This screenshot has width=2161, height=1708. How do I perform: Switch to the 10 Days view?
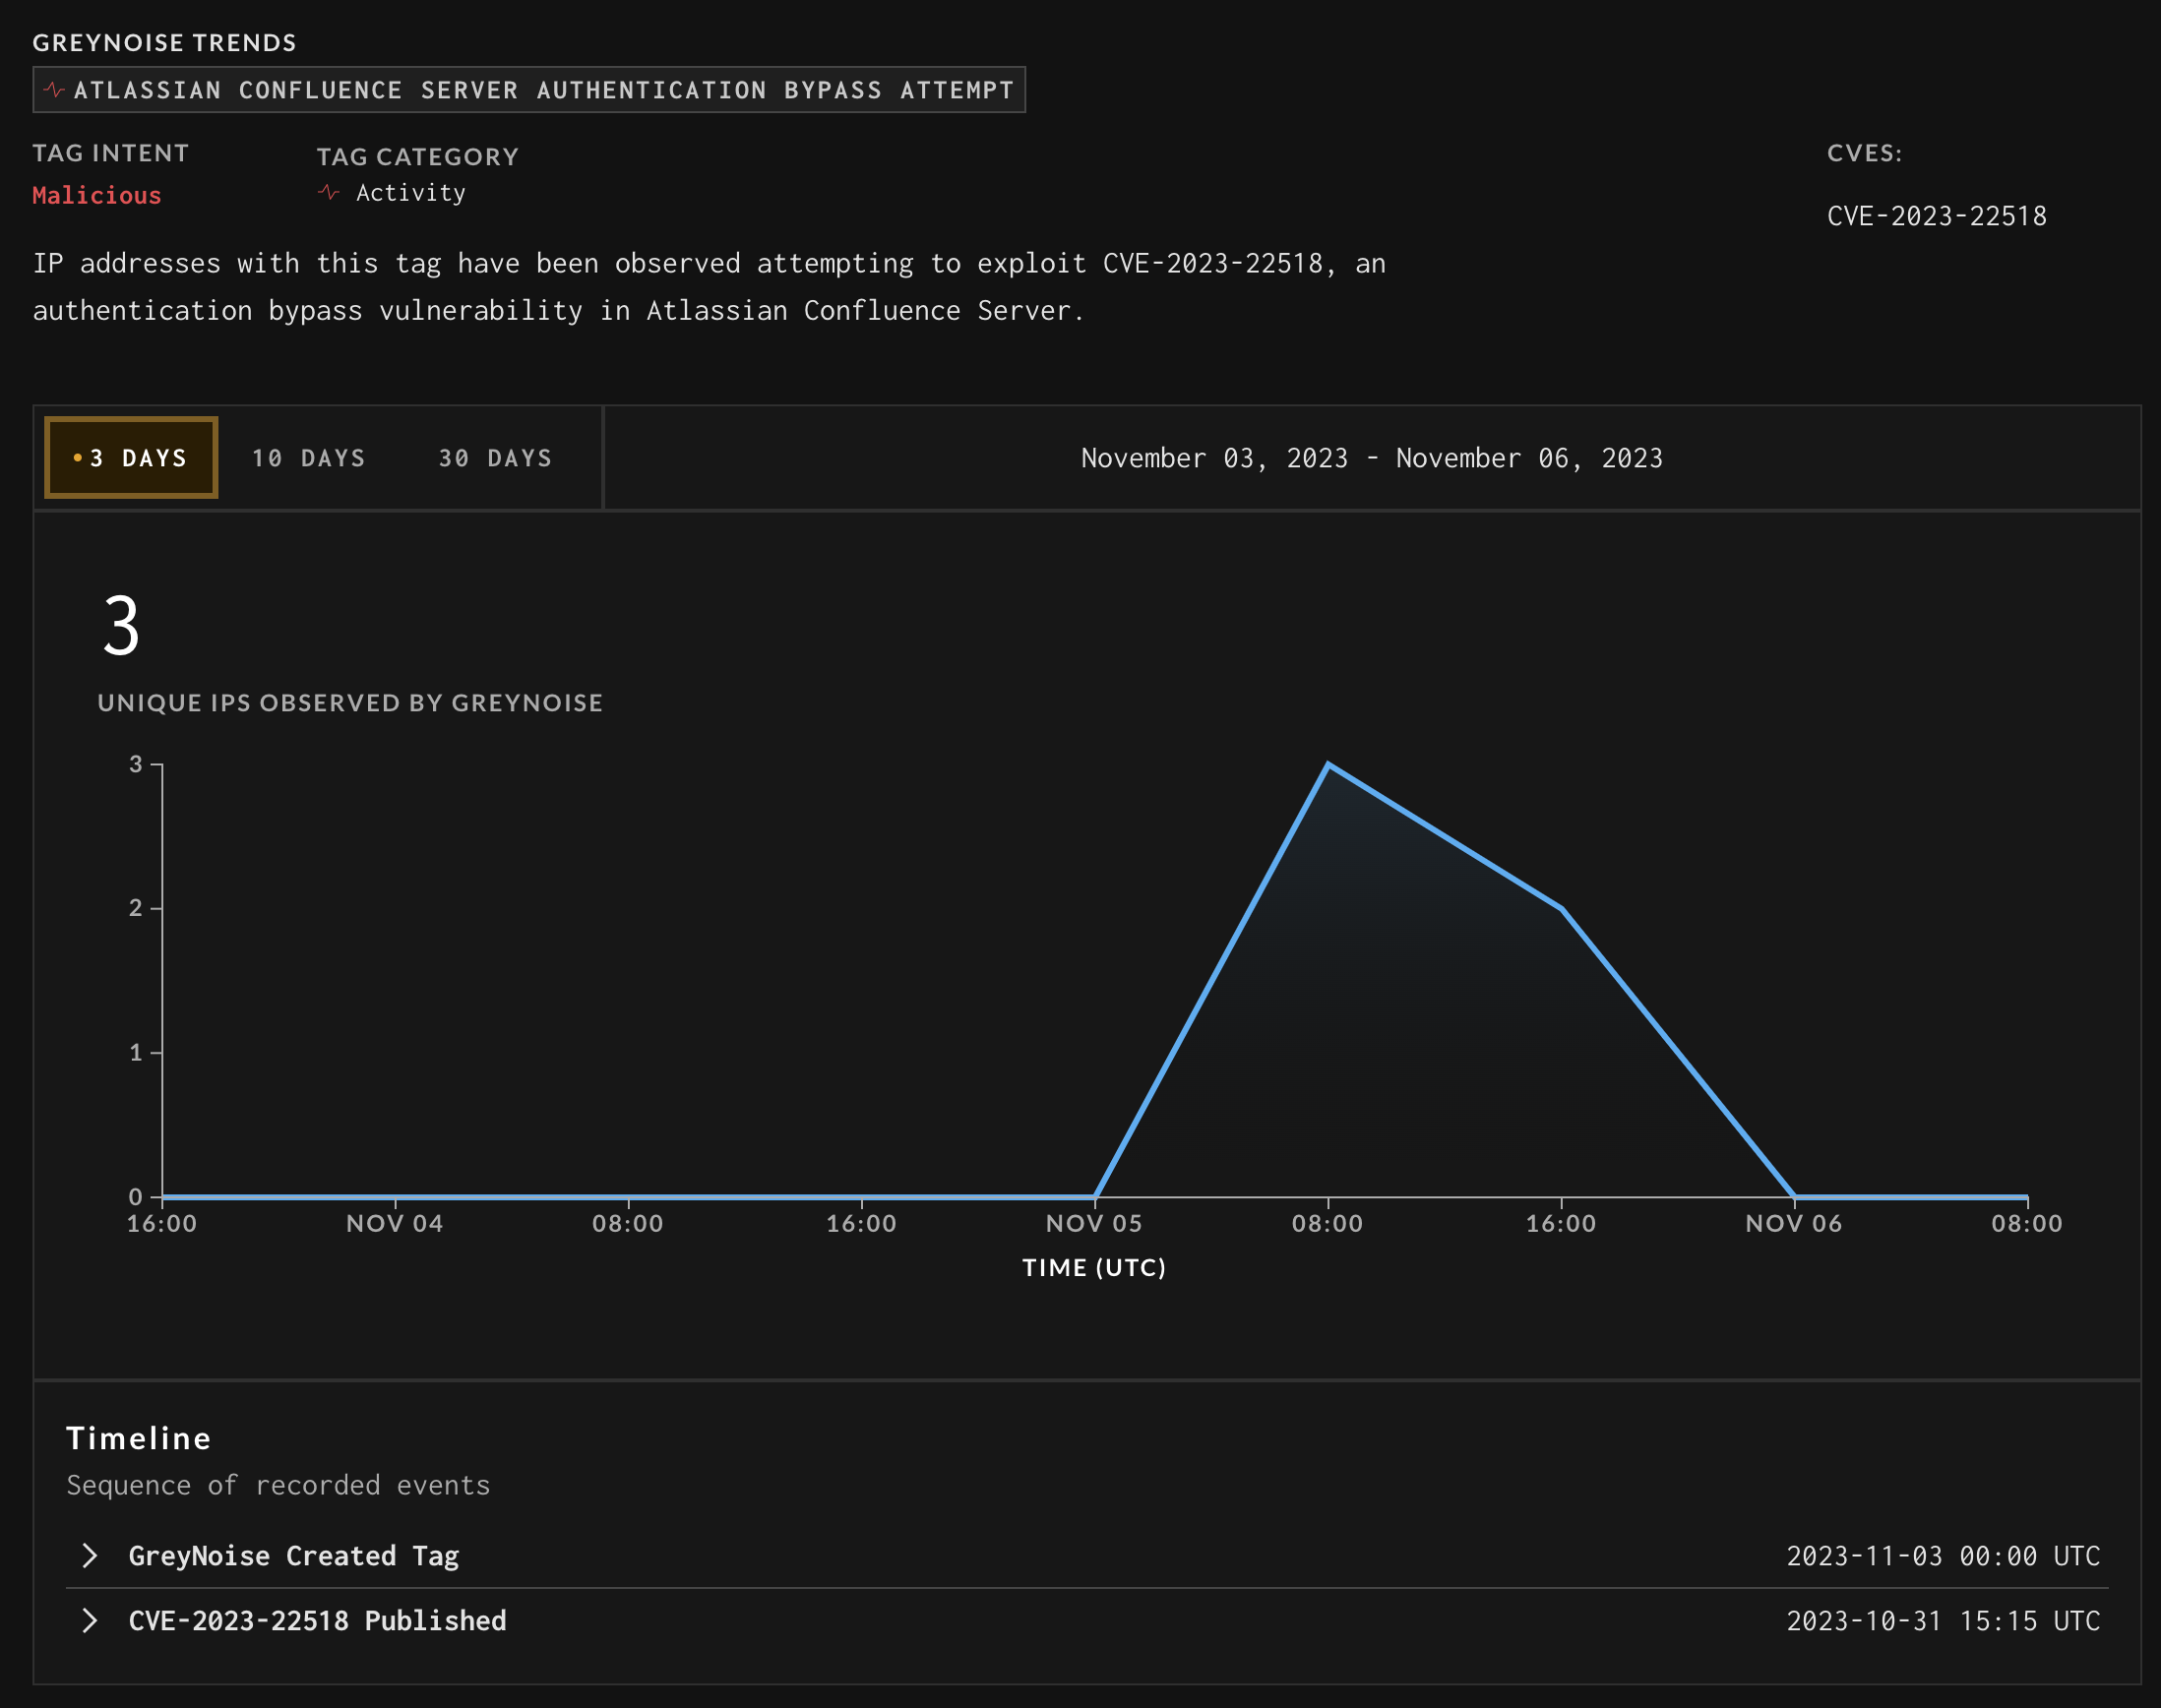[x=308, y=458]
